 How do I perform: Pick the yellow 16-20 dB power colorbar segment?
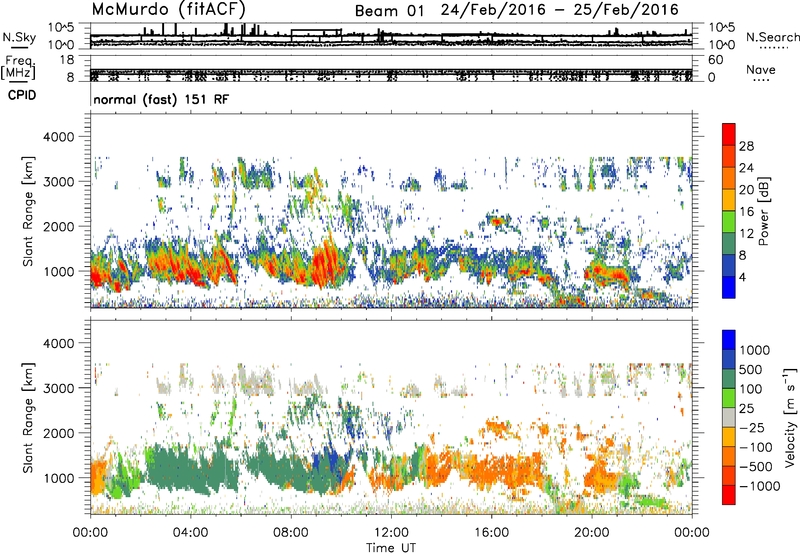(729, 200)
